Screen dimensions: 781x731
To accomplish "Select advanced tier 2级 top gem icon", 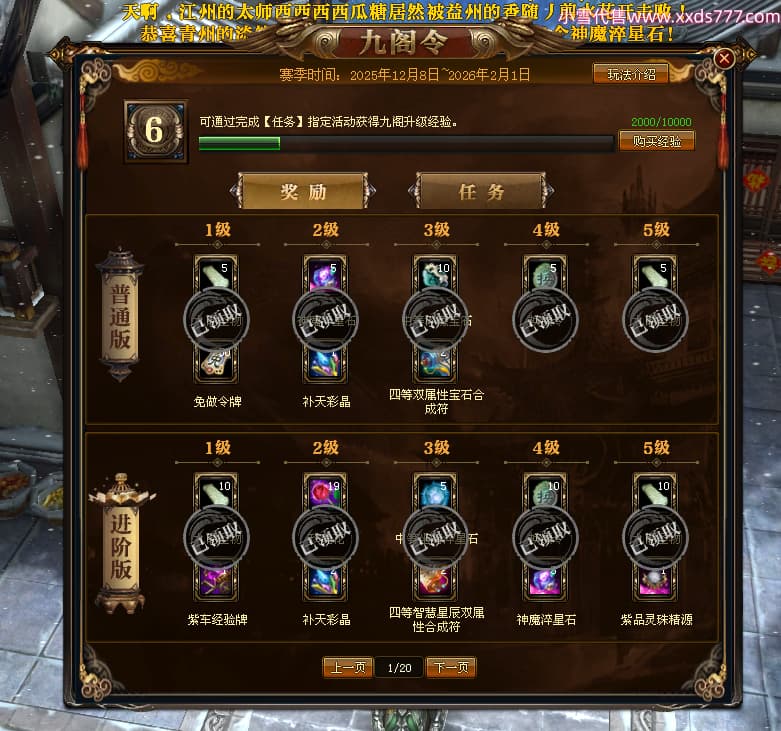I will coord(326,491).
